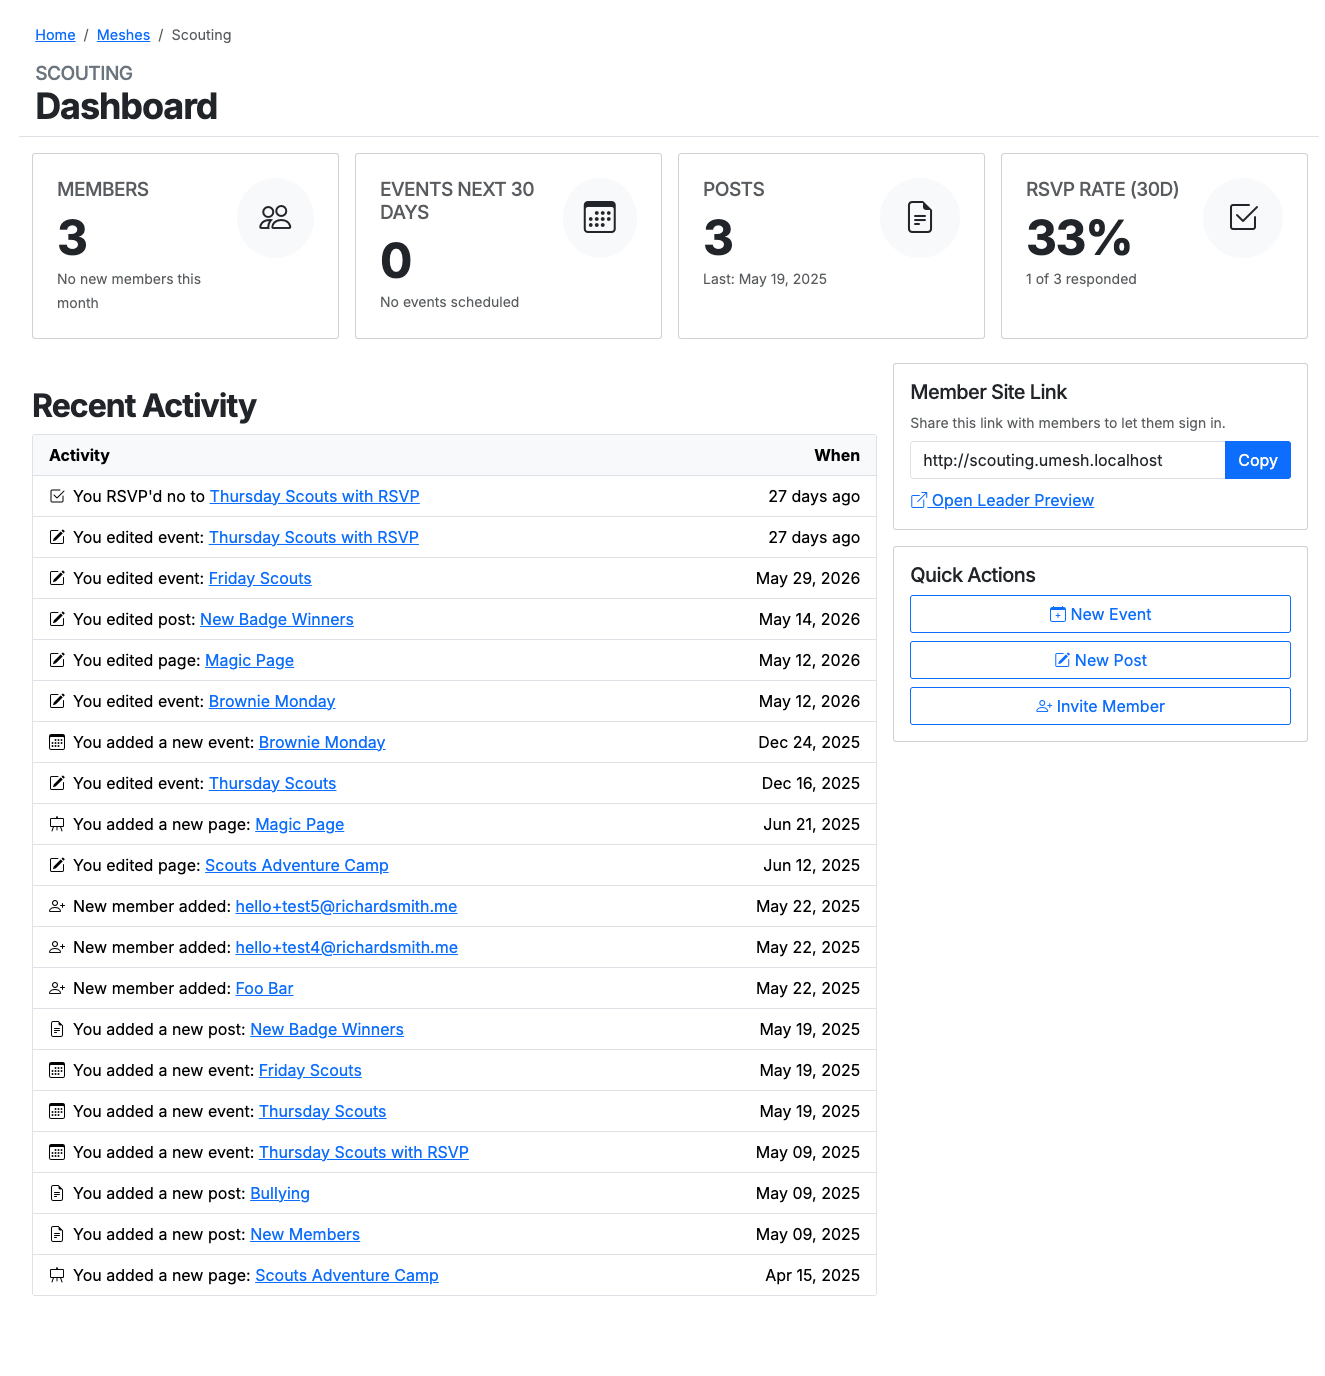Click edit icon in 'edited event: Thursday Scouts' row
This screenshot has width=1325, height=1376.
tap(57, 783)
